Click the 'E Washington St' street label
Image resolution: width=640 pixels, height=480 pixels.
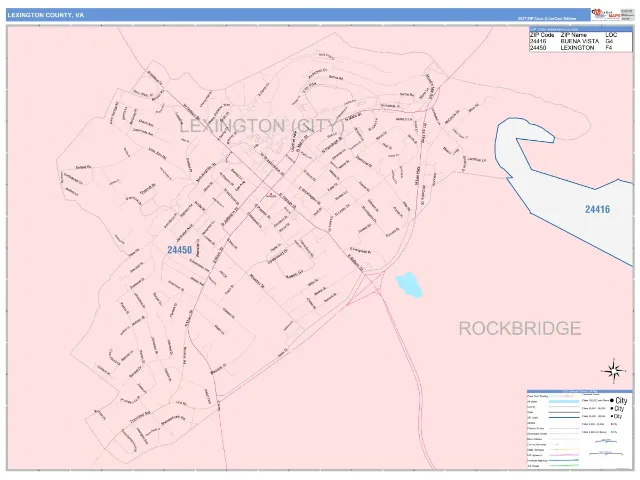coord(309,195)
